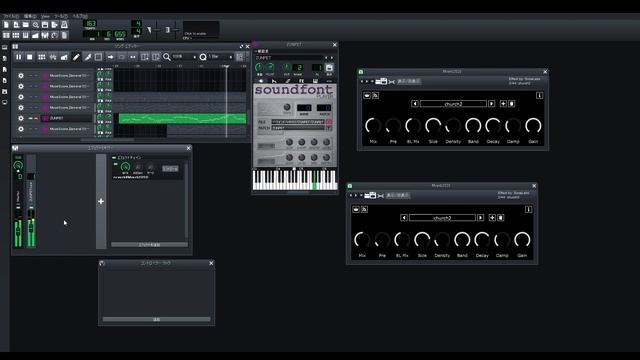Open the Tools menu
This screenshot has height=360, width=640.
[x=61, y=16]
